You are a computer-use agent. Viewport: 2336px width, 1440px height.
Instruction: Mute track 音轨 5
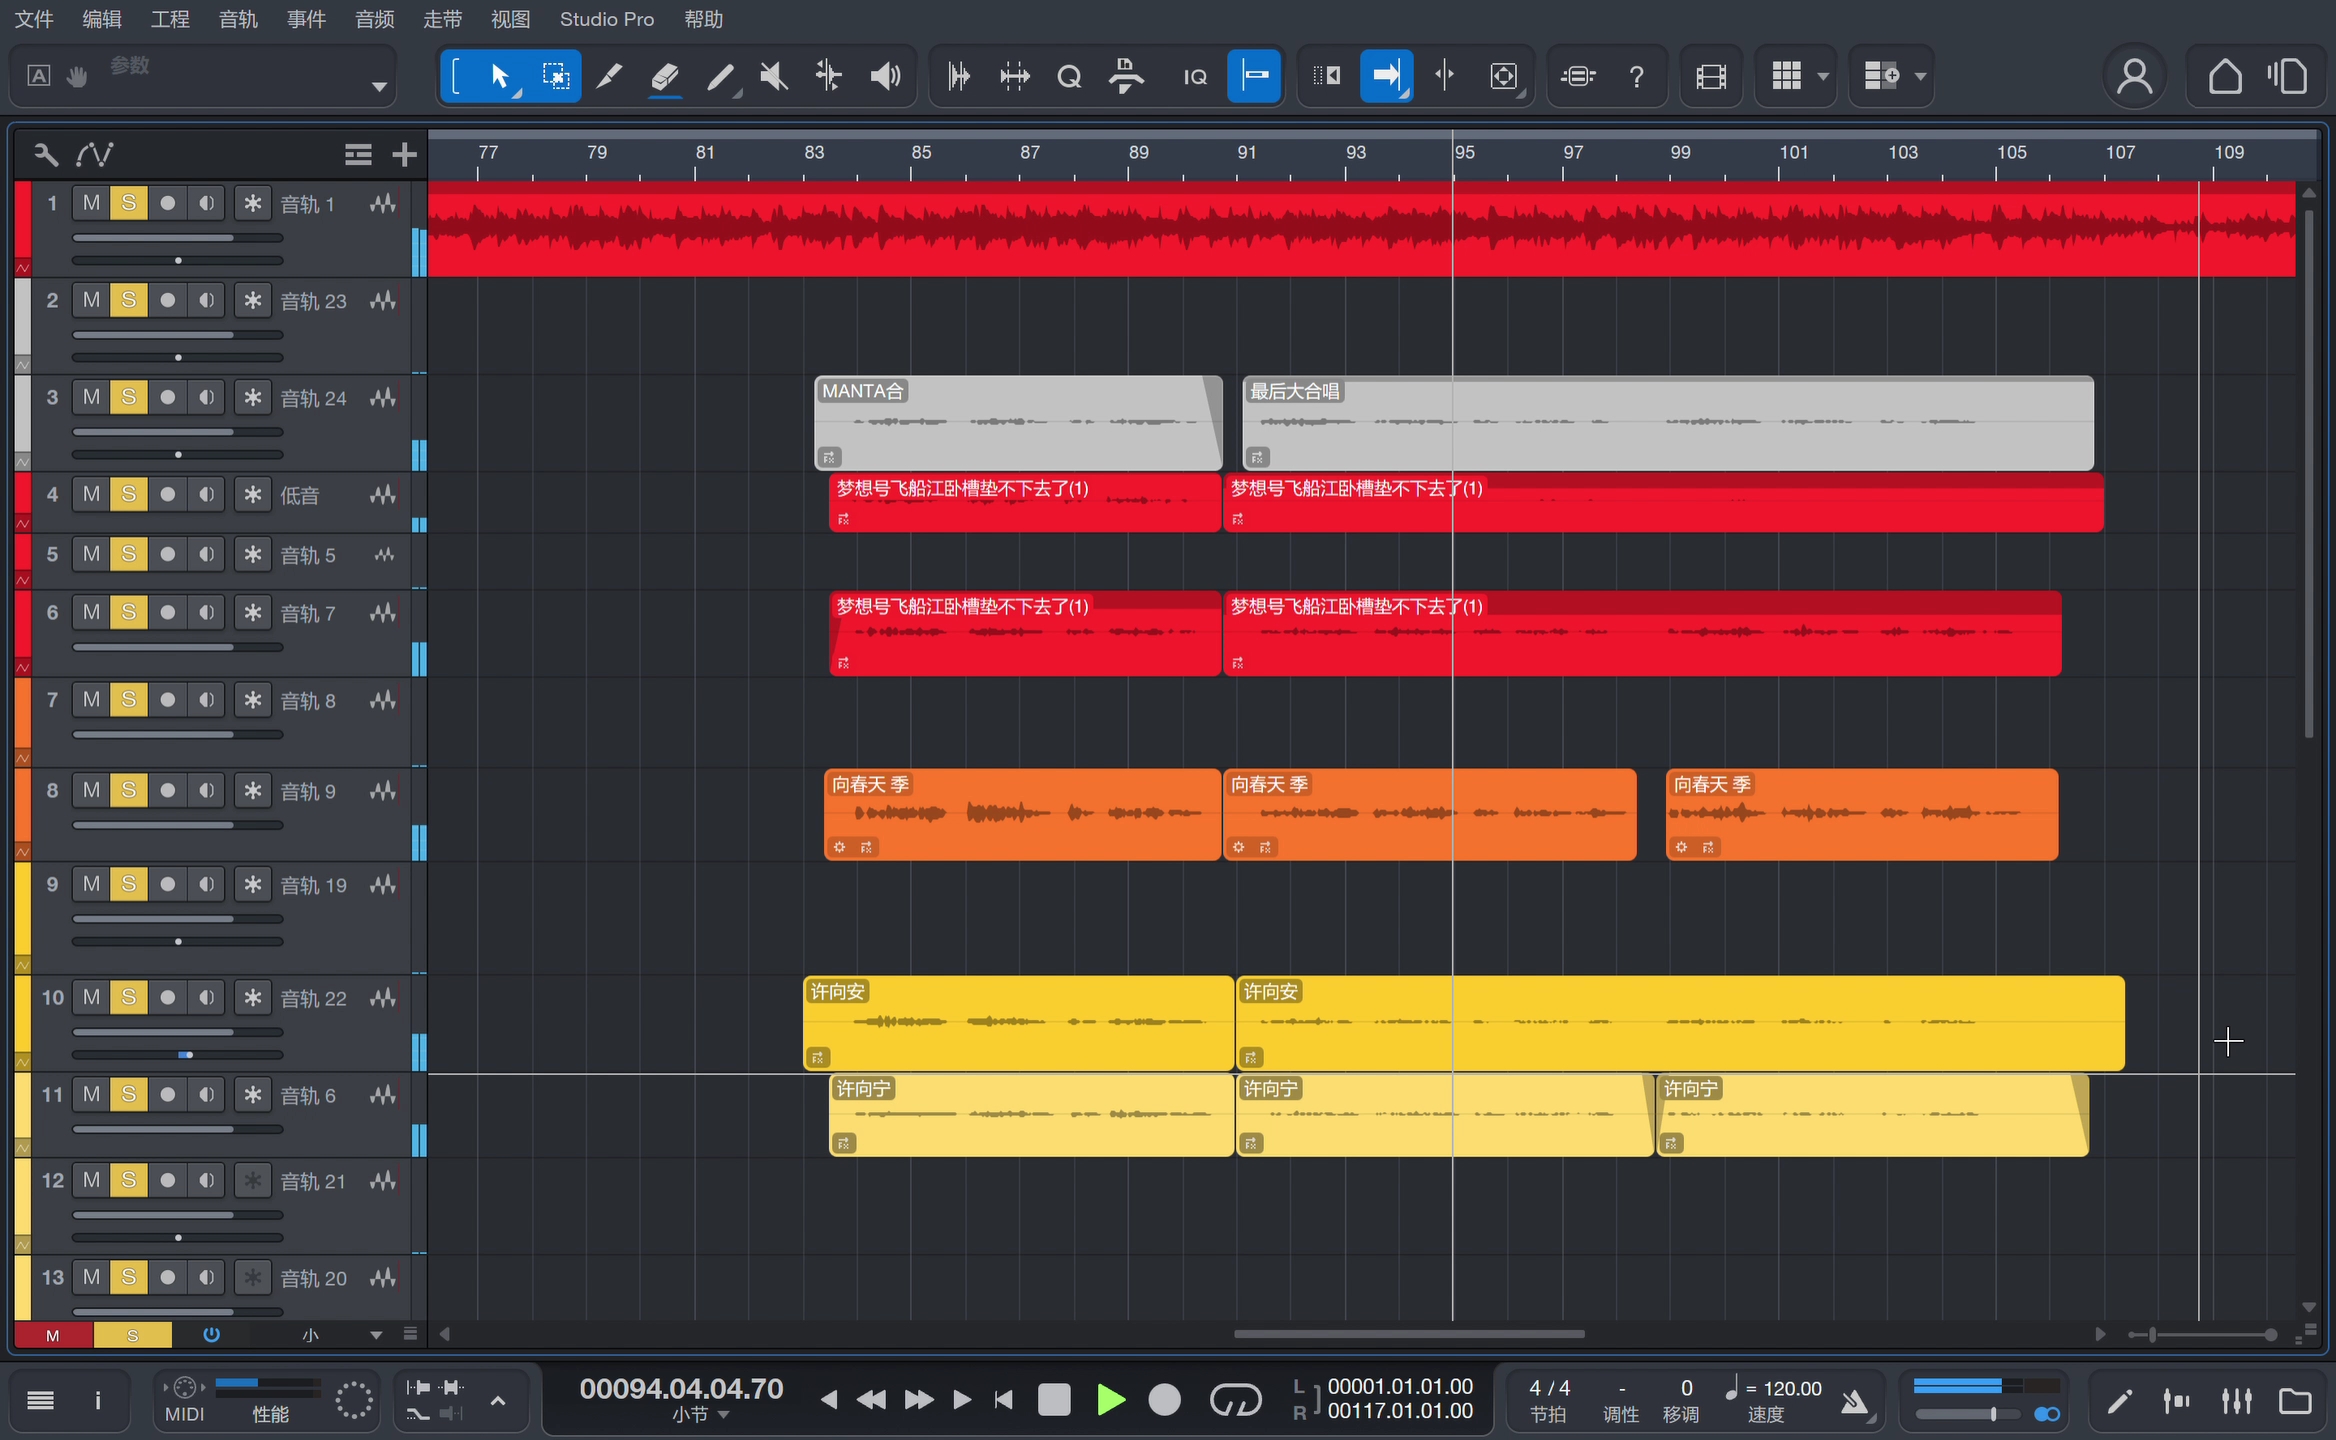tap(91, 554)
